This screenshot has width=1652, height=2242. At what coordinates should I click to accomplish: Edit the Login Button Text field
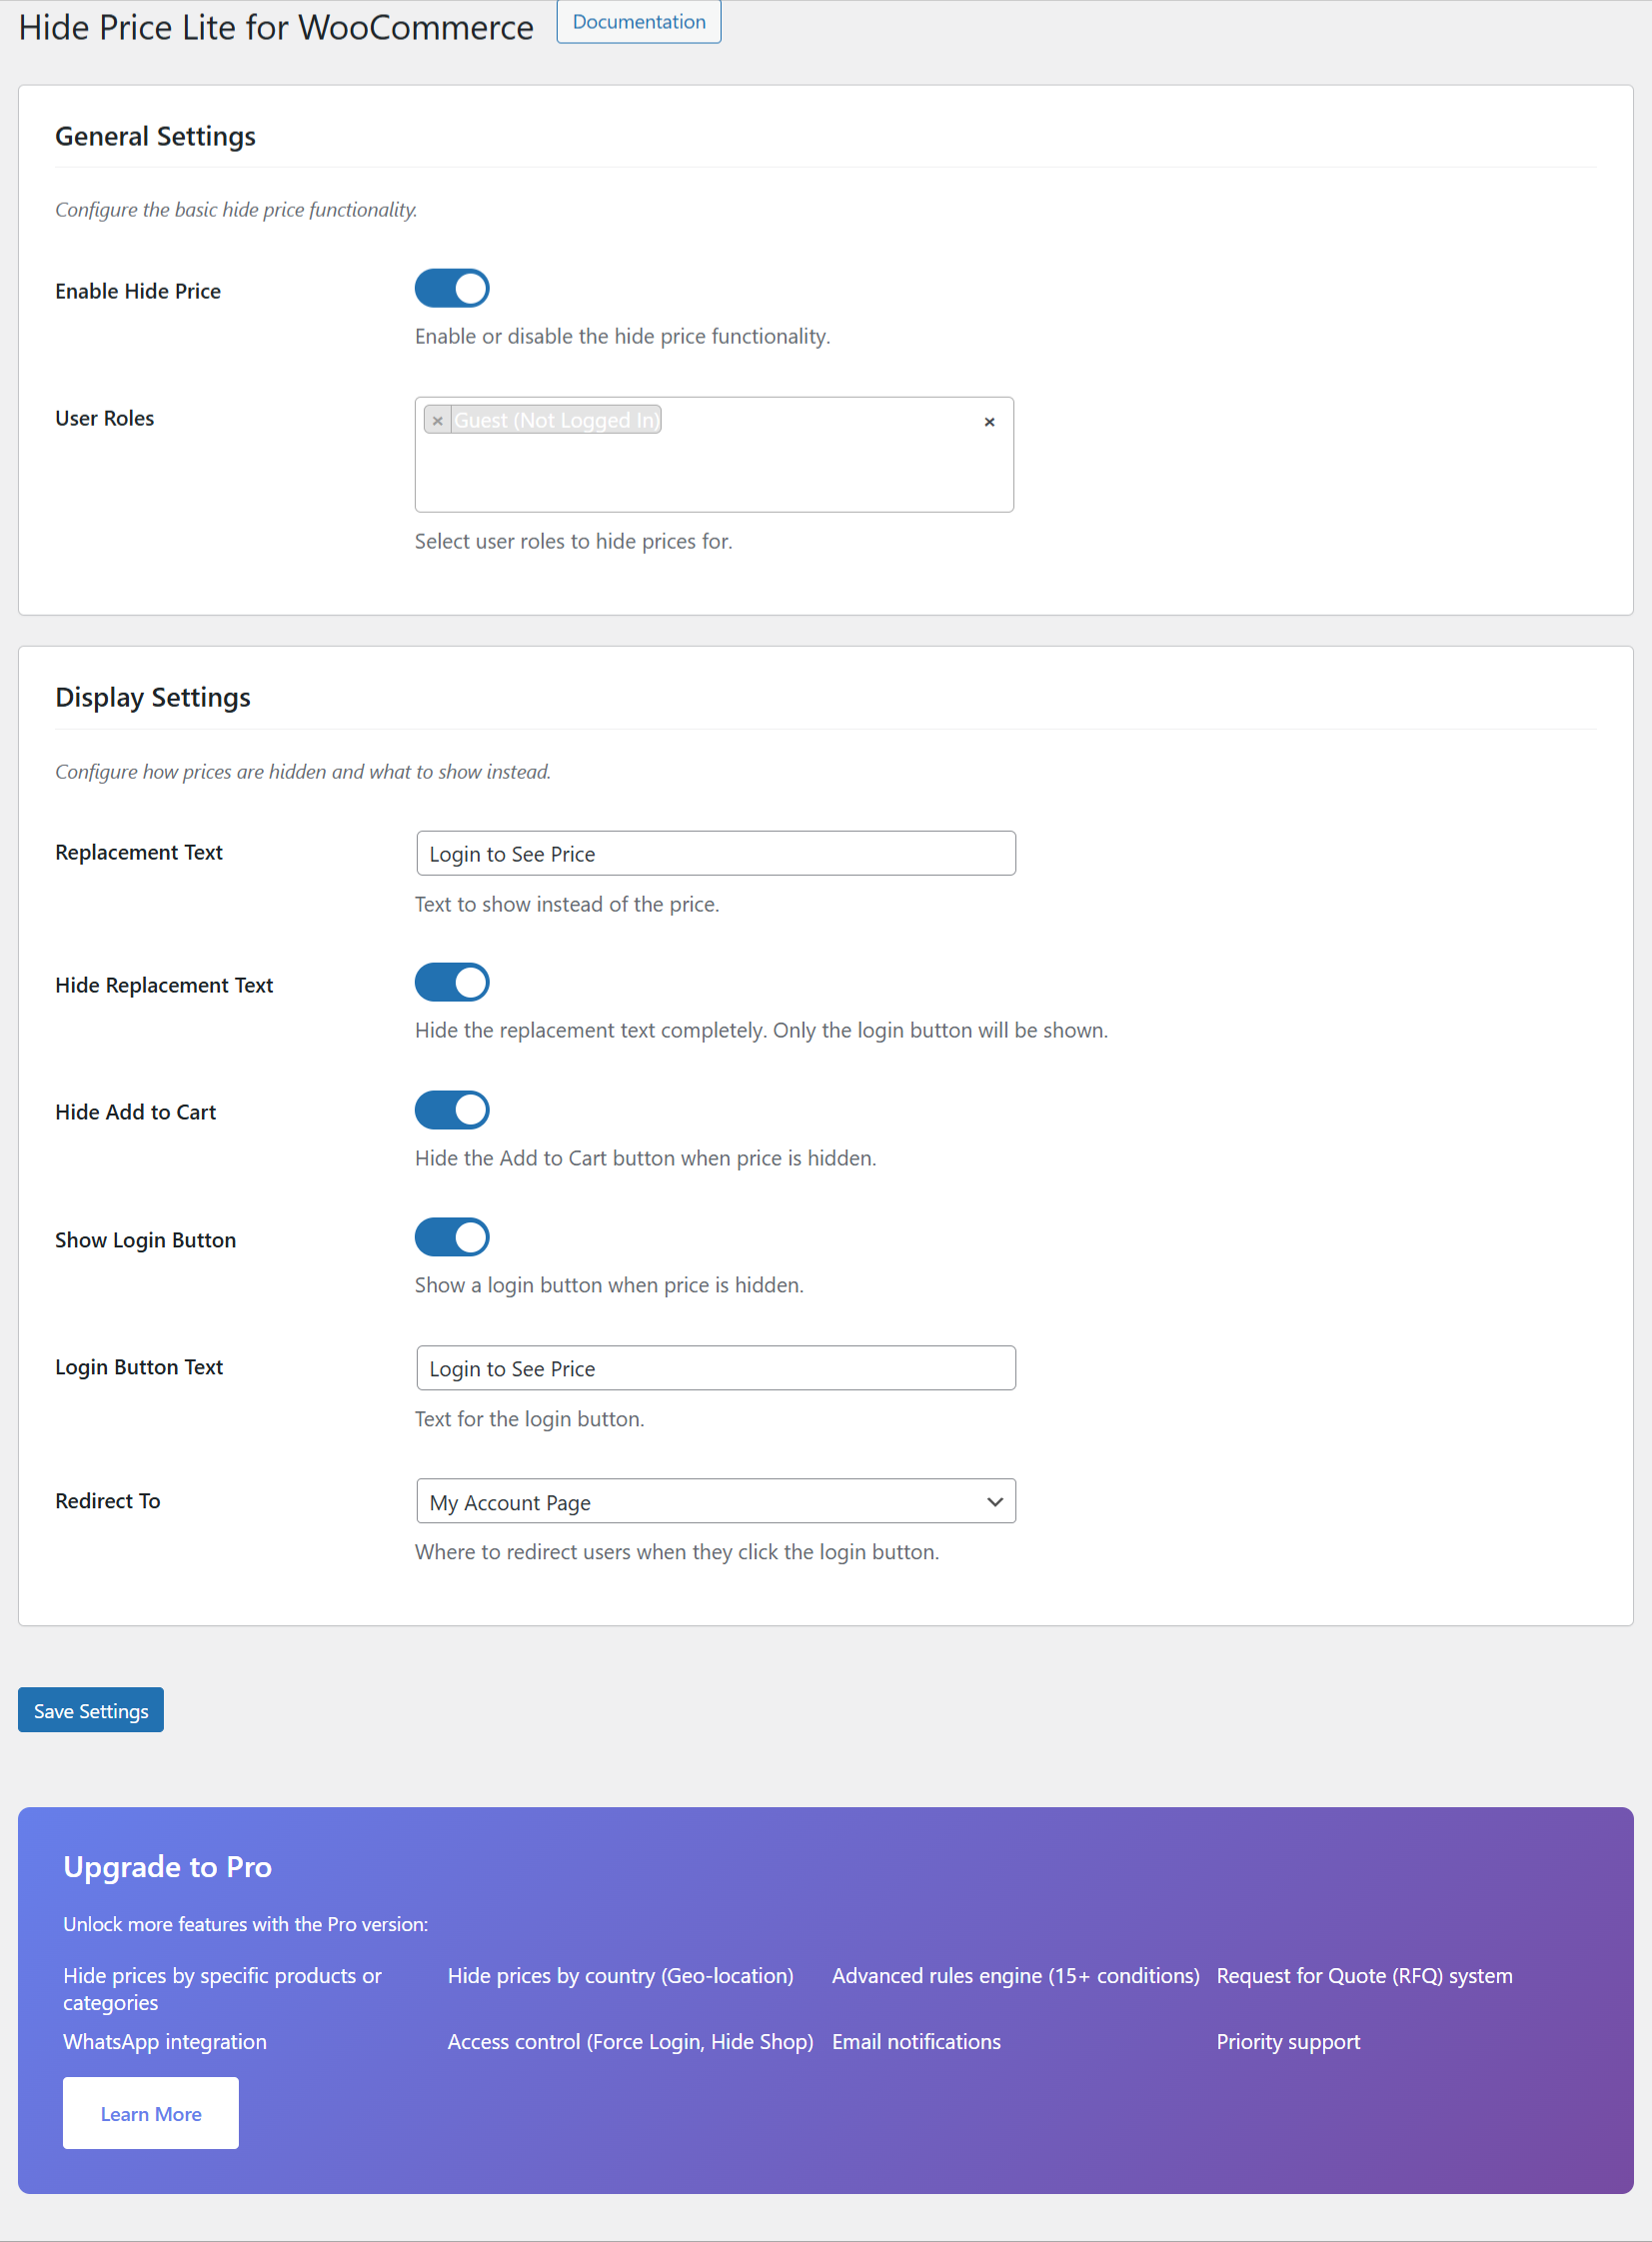tap(715, 1368)
